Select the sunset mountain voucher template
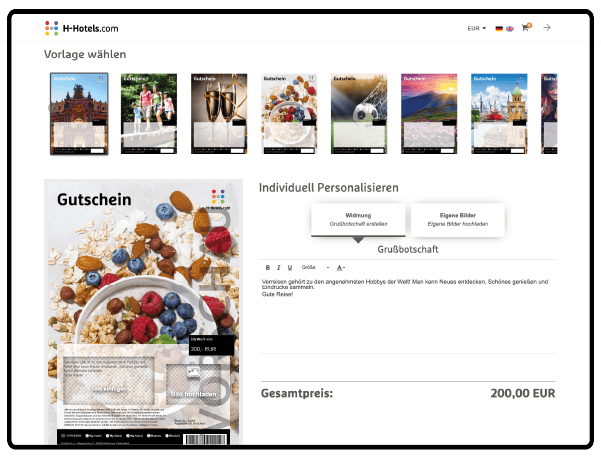 click(x=428, y=113)
